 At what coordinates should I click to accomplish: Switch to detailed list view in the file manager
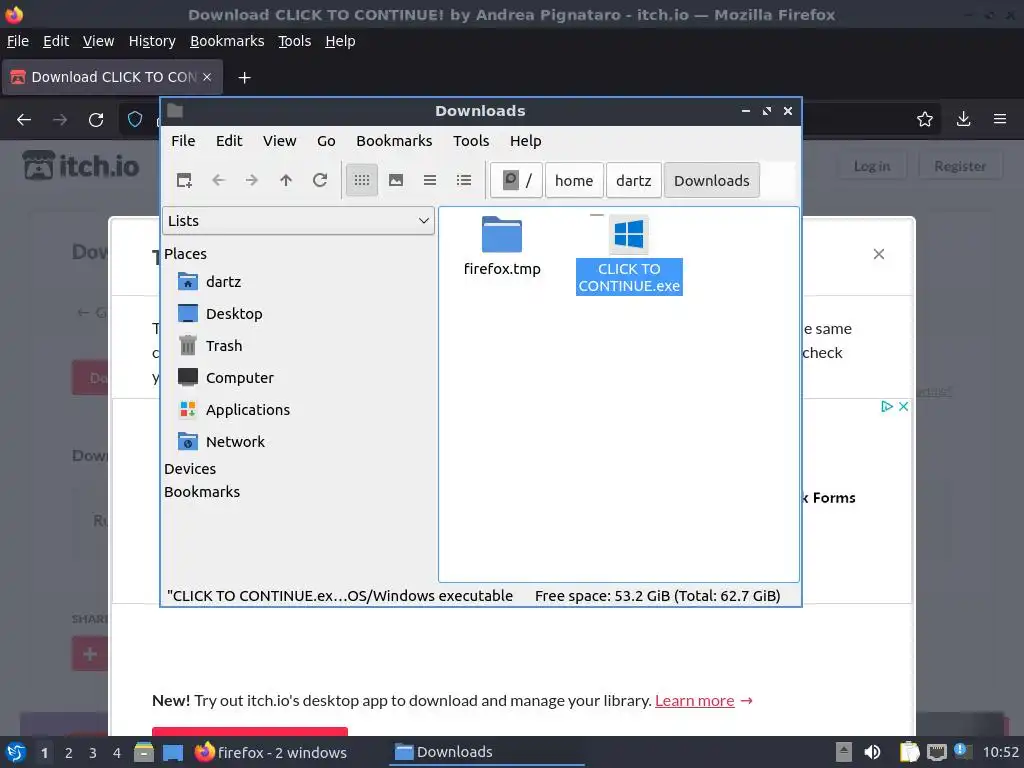coord(464,180)
